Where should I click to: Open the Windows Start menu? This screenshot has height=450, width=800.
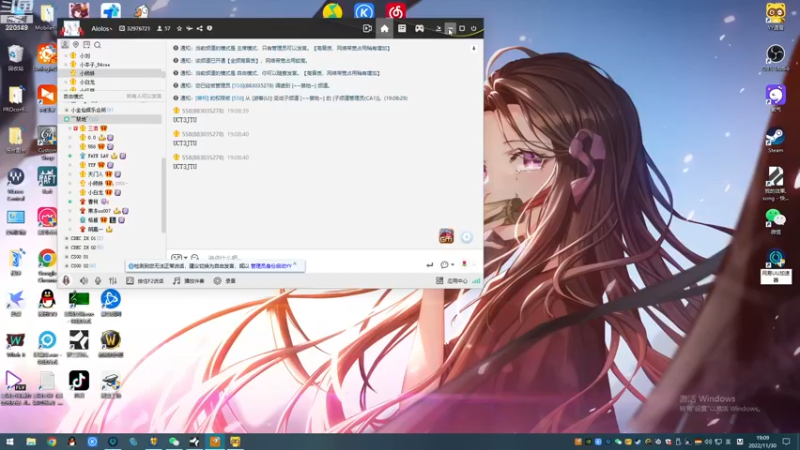[x=10, y=442]
